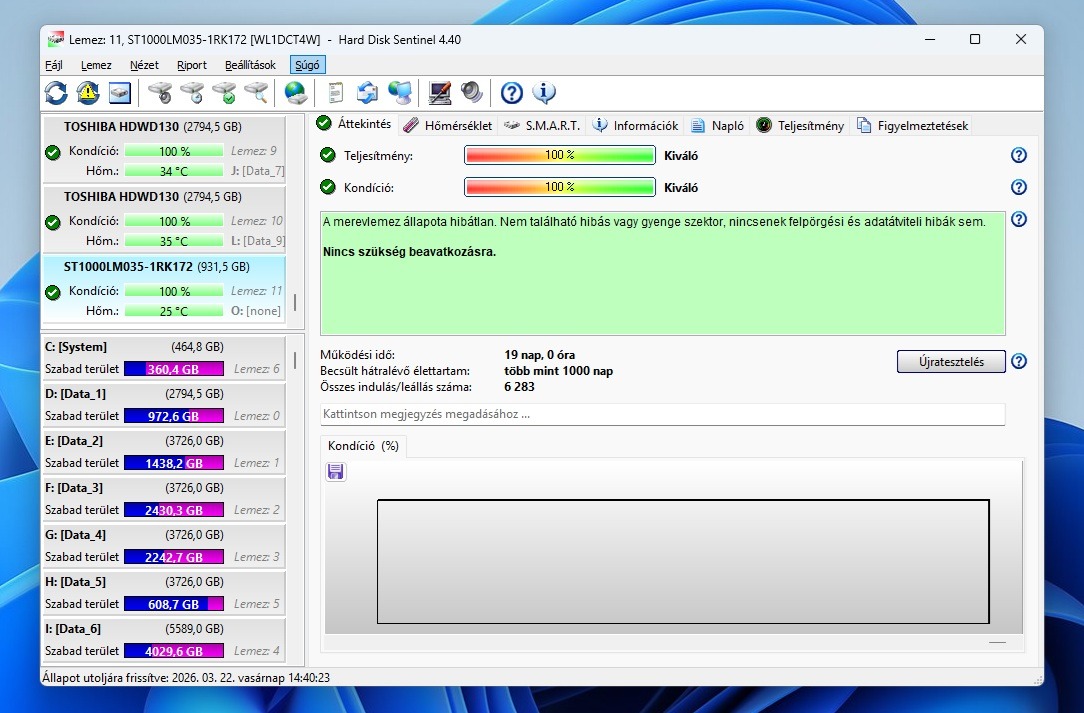Open the Információk tab
1084x713 pixels.
point(635,125)
